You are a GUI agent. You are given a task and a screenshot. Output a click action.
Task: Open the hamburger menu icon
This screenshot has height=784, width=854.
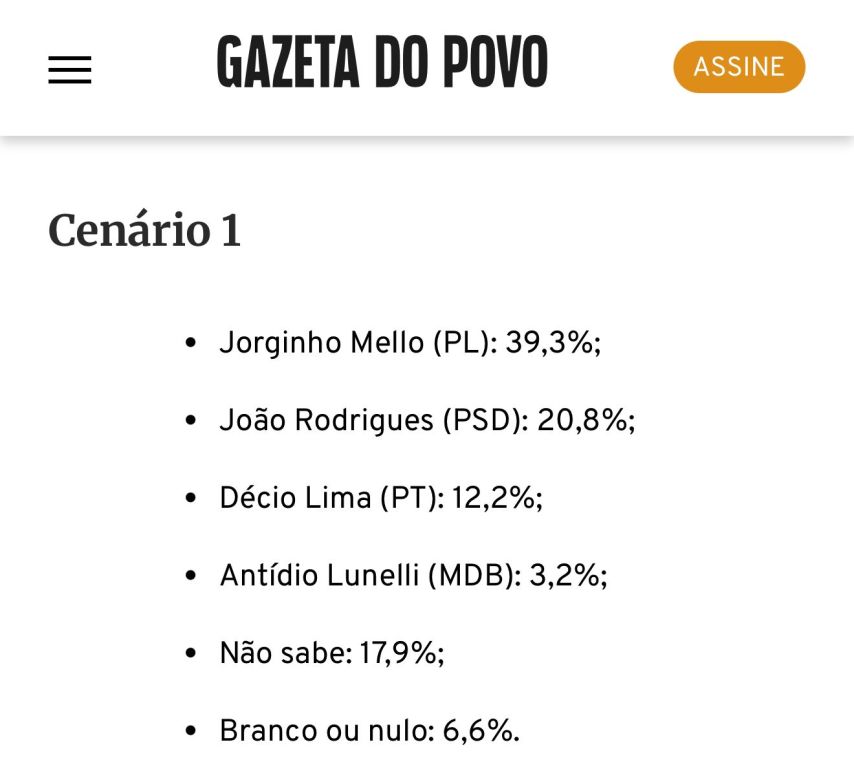[x=70, y=70]
